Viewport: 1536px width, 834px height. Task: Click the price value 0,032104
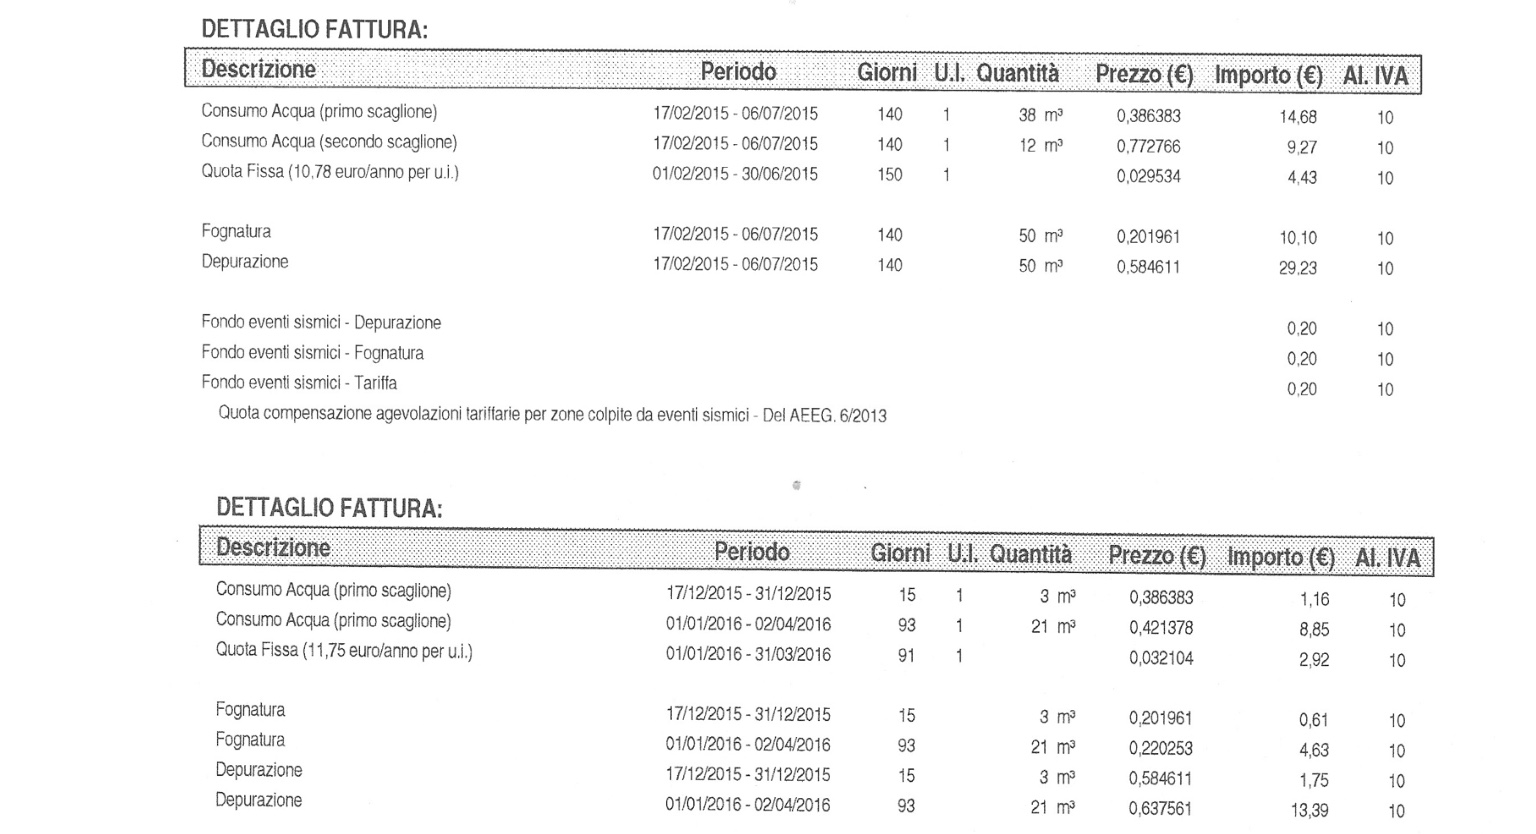point(1161,659)
